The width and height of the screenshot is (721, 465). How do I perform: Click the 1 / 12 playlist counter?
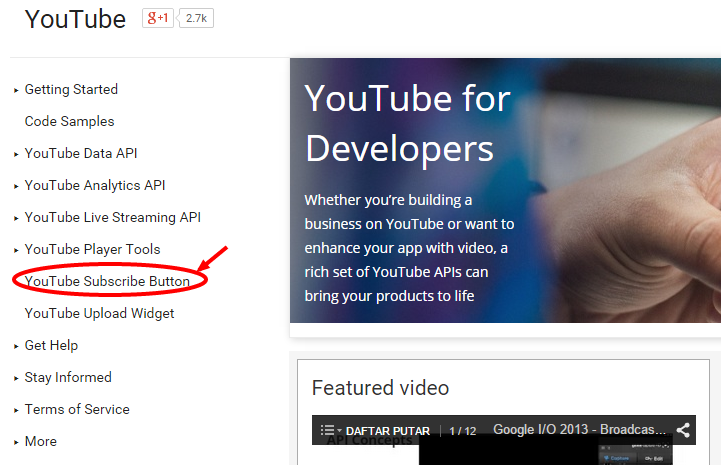(x=463, y=431)
